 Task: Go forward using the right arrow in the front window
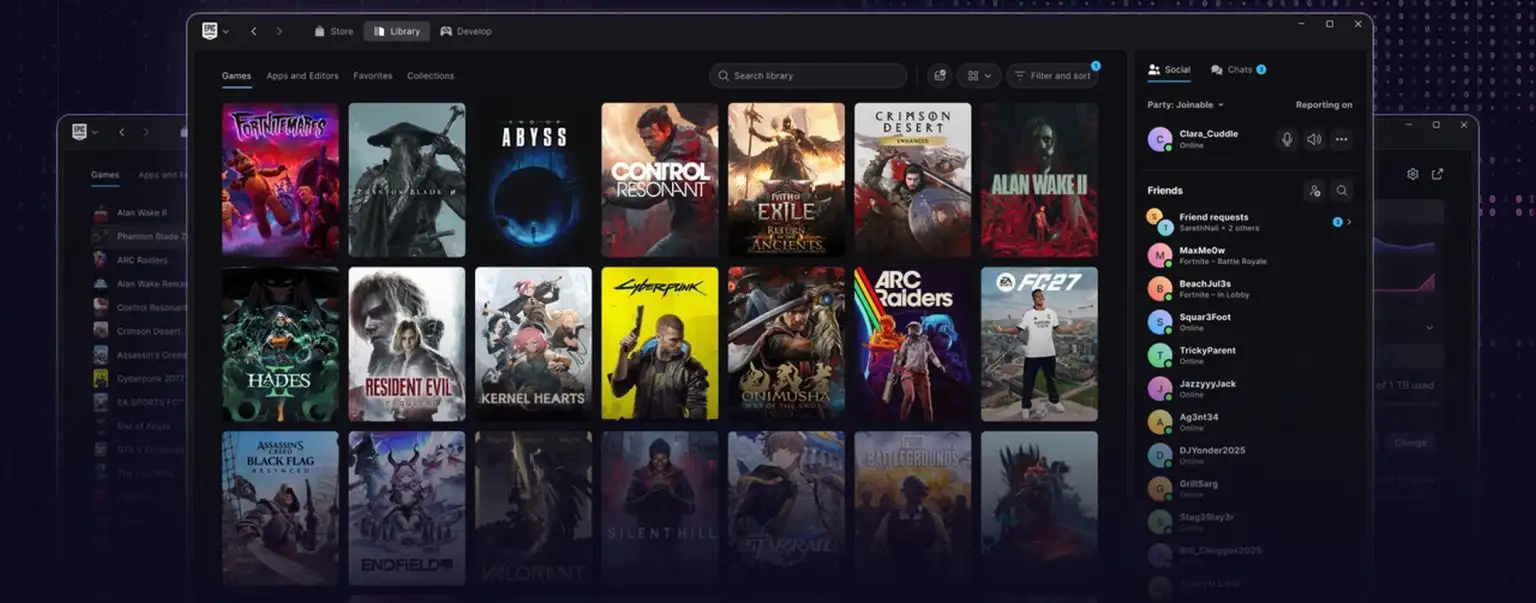279,32
